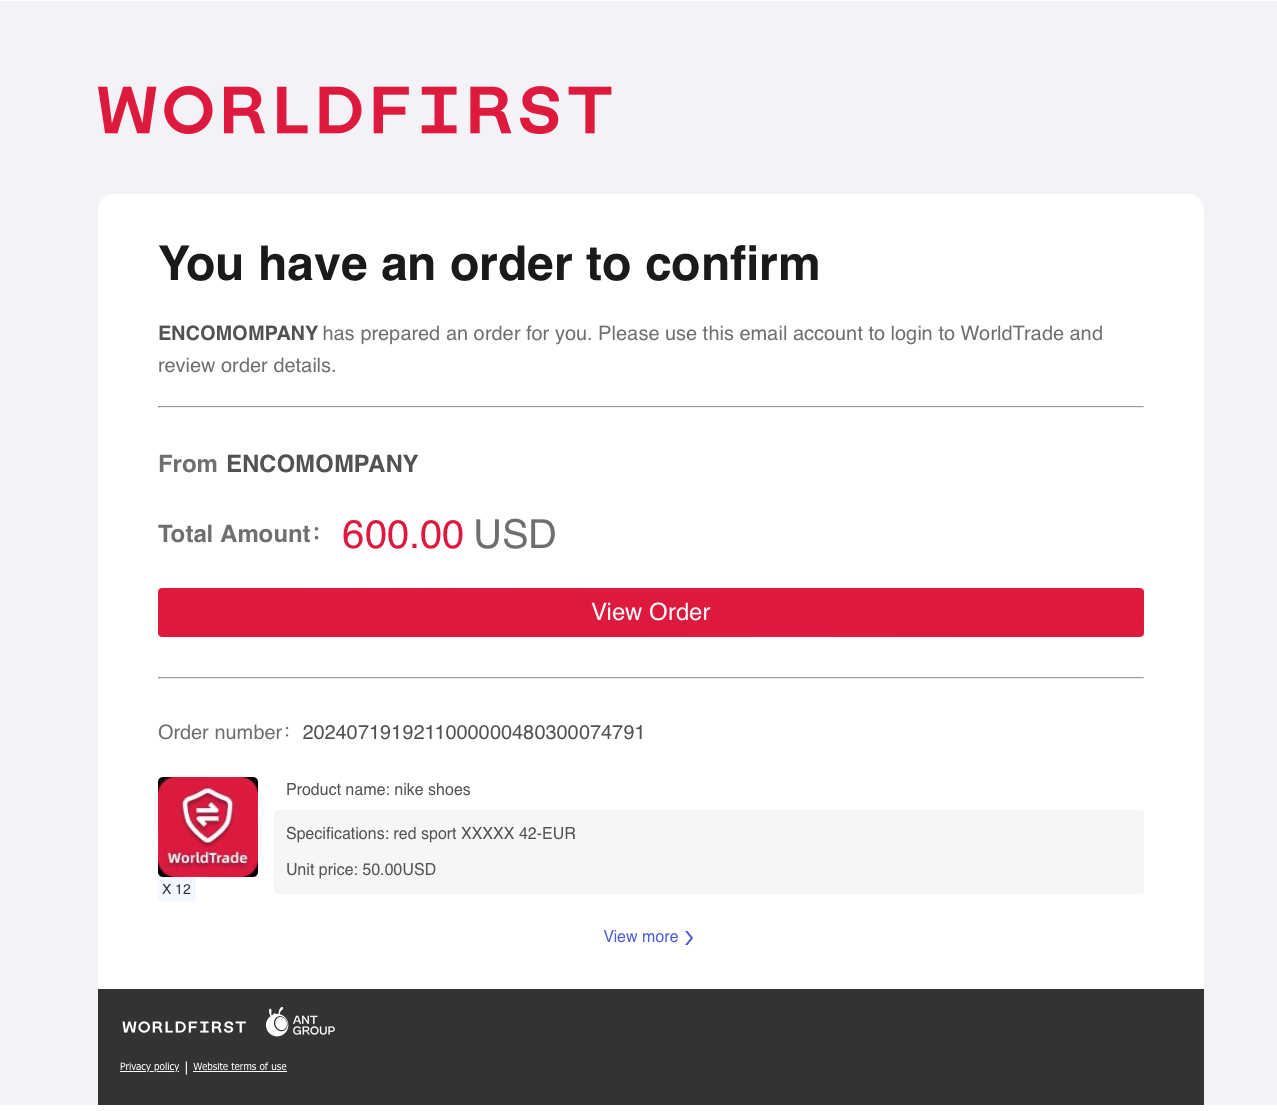Click the Unit price 50.00USD line
Screen dimensions: 1277x1111
click(361, 870)
